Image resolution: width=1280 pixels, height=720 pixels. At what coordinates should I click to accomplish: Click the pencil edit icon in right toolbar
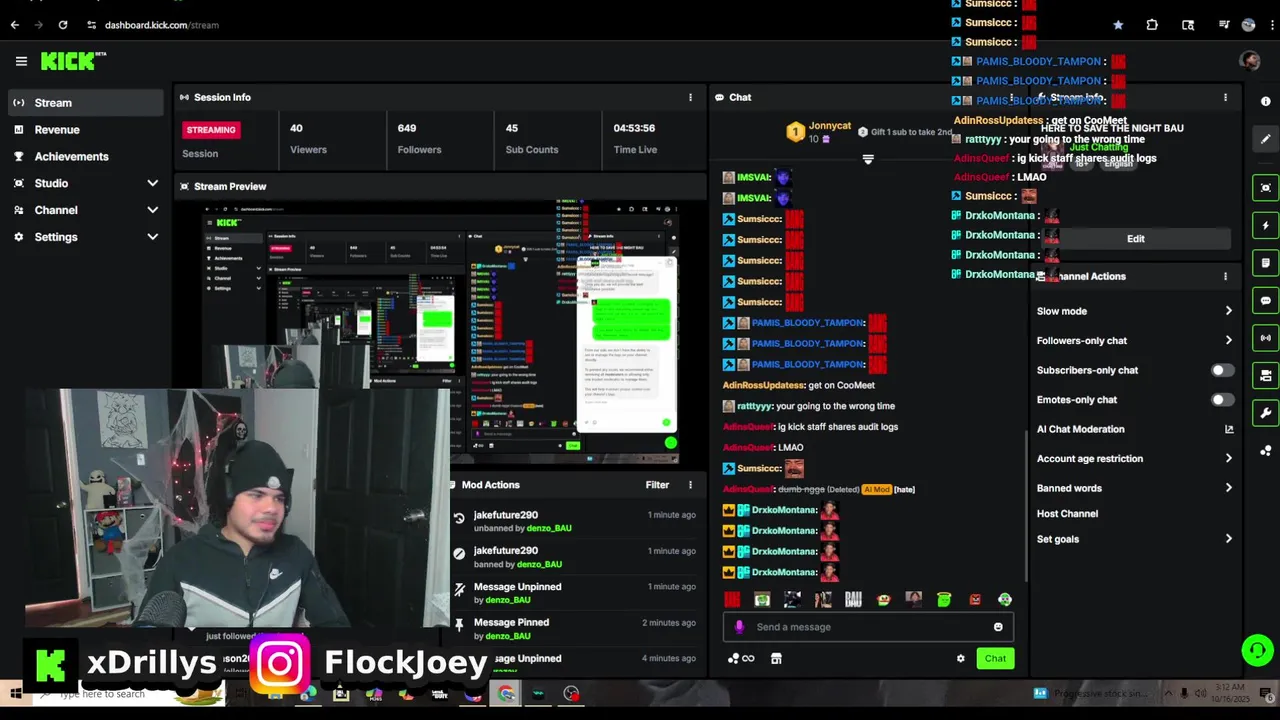tap(1265, 139)
